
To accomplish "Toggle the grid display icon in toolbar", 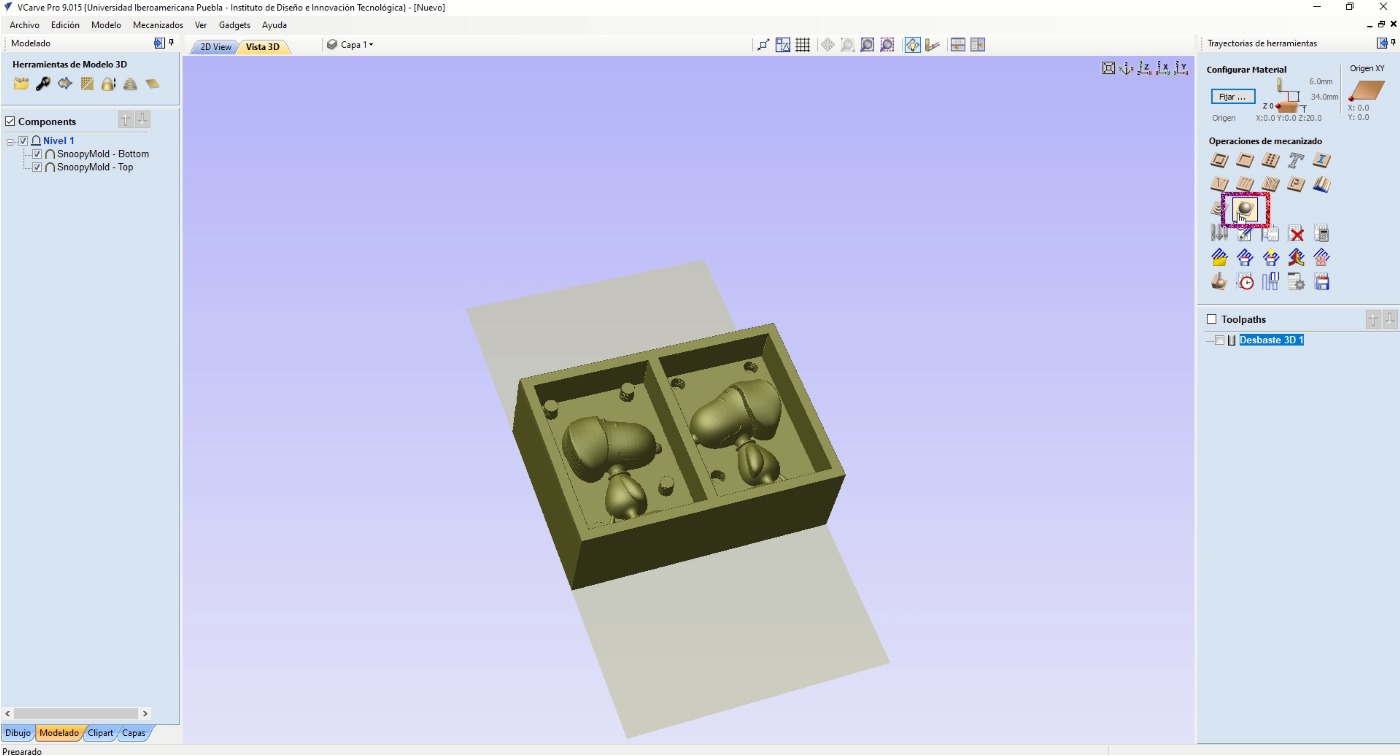I will point(803,45).
